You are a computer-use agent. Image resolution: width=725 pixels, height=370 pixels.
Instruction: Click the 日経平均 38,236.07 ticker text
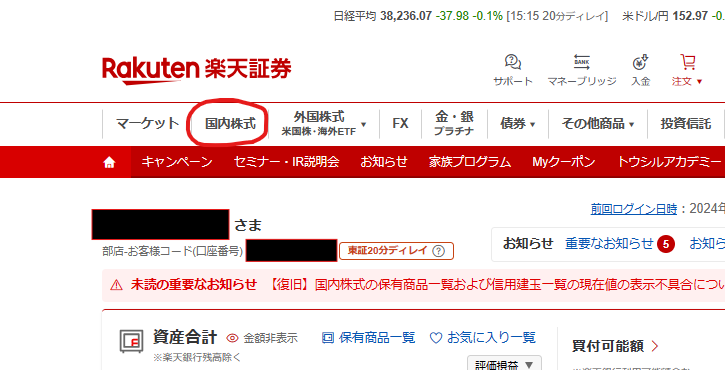coord(382,16)
